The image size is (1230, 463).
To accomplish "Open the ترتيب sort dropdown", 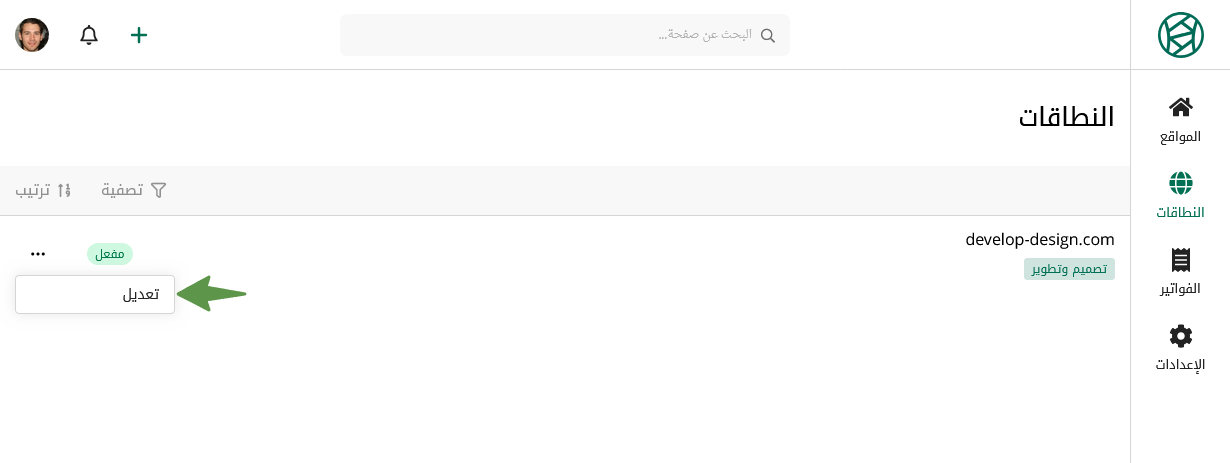I will click(x=43, y=190).
